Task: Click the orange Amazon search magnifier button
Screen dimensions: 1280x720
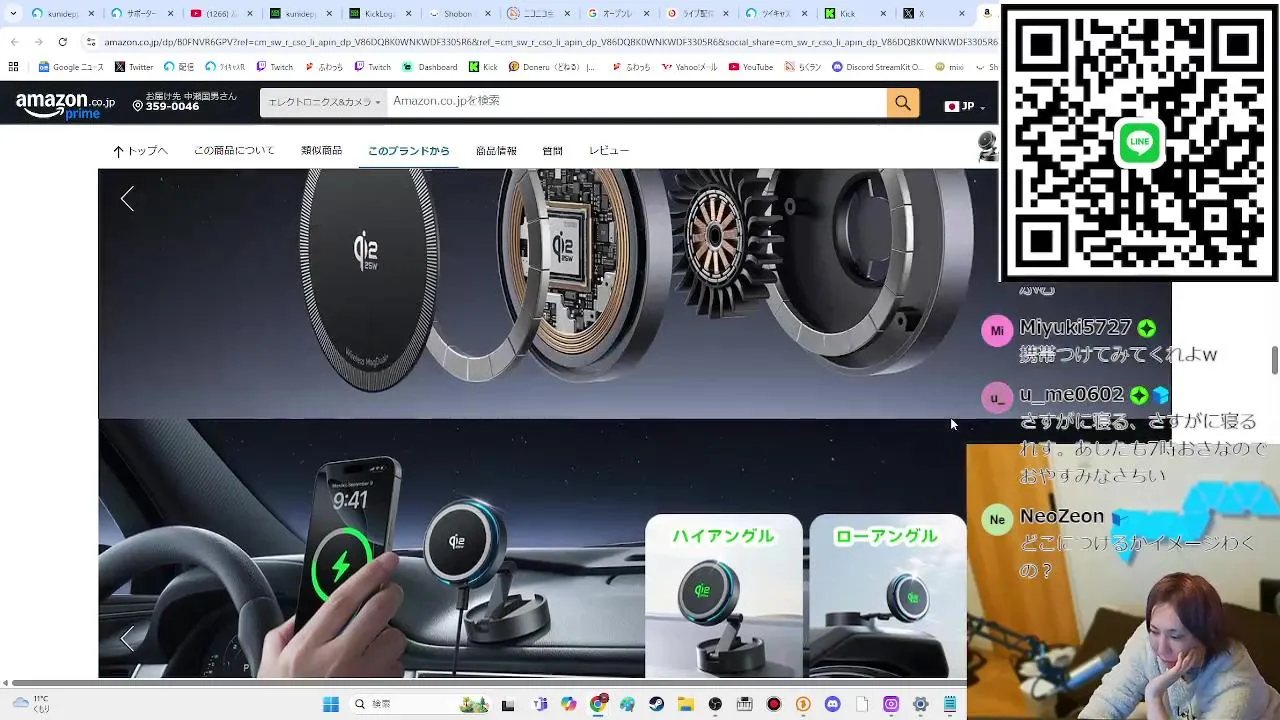Action: click(x=902, y=102)
